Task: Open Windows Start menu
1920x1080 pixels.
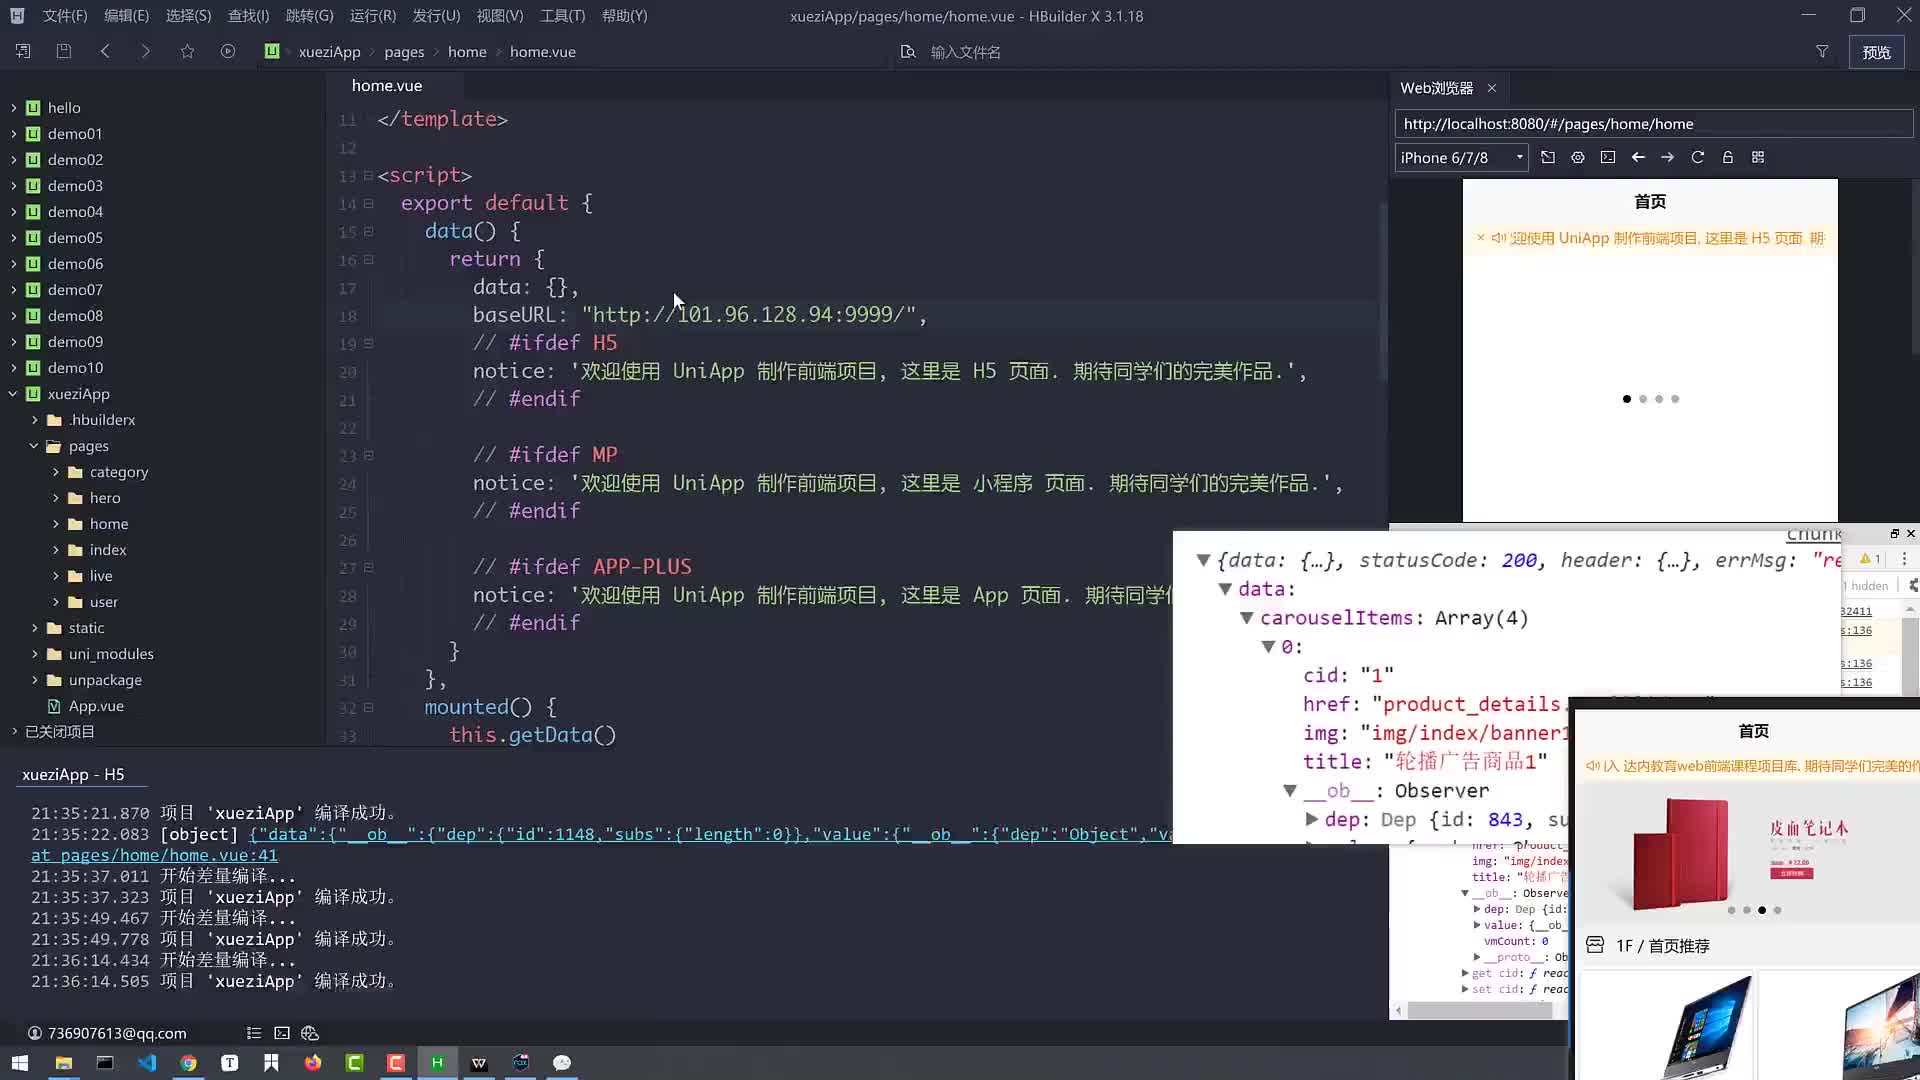Action: pyautogui.click(x=20, y=1062)
